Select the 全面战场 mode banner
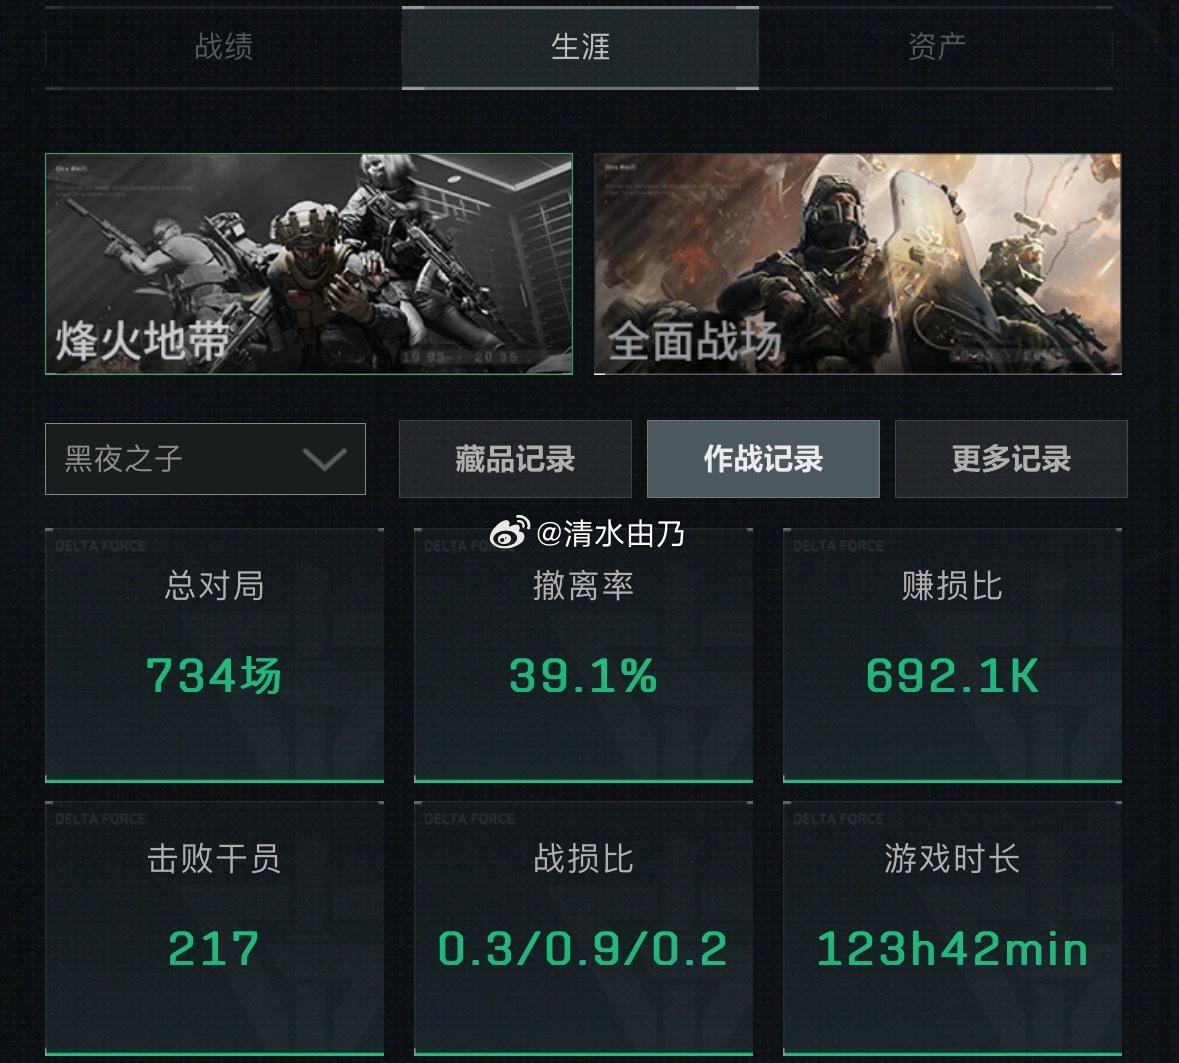 pos(857,264)
